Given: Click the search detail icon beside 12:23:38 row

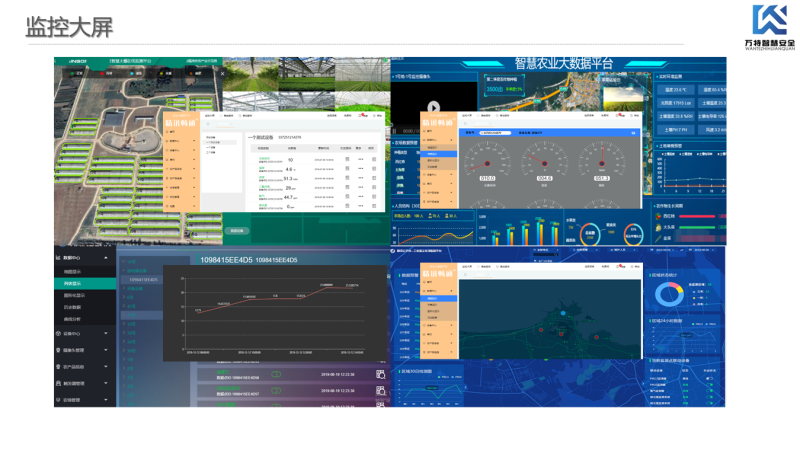Looking at the screenshot, I should [x=380, y=374].
